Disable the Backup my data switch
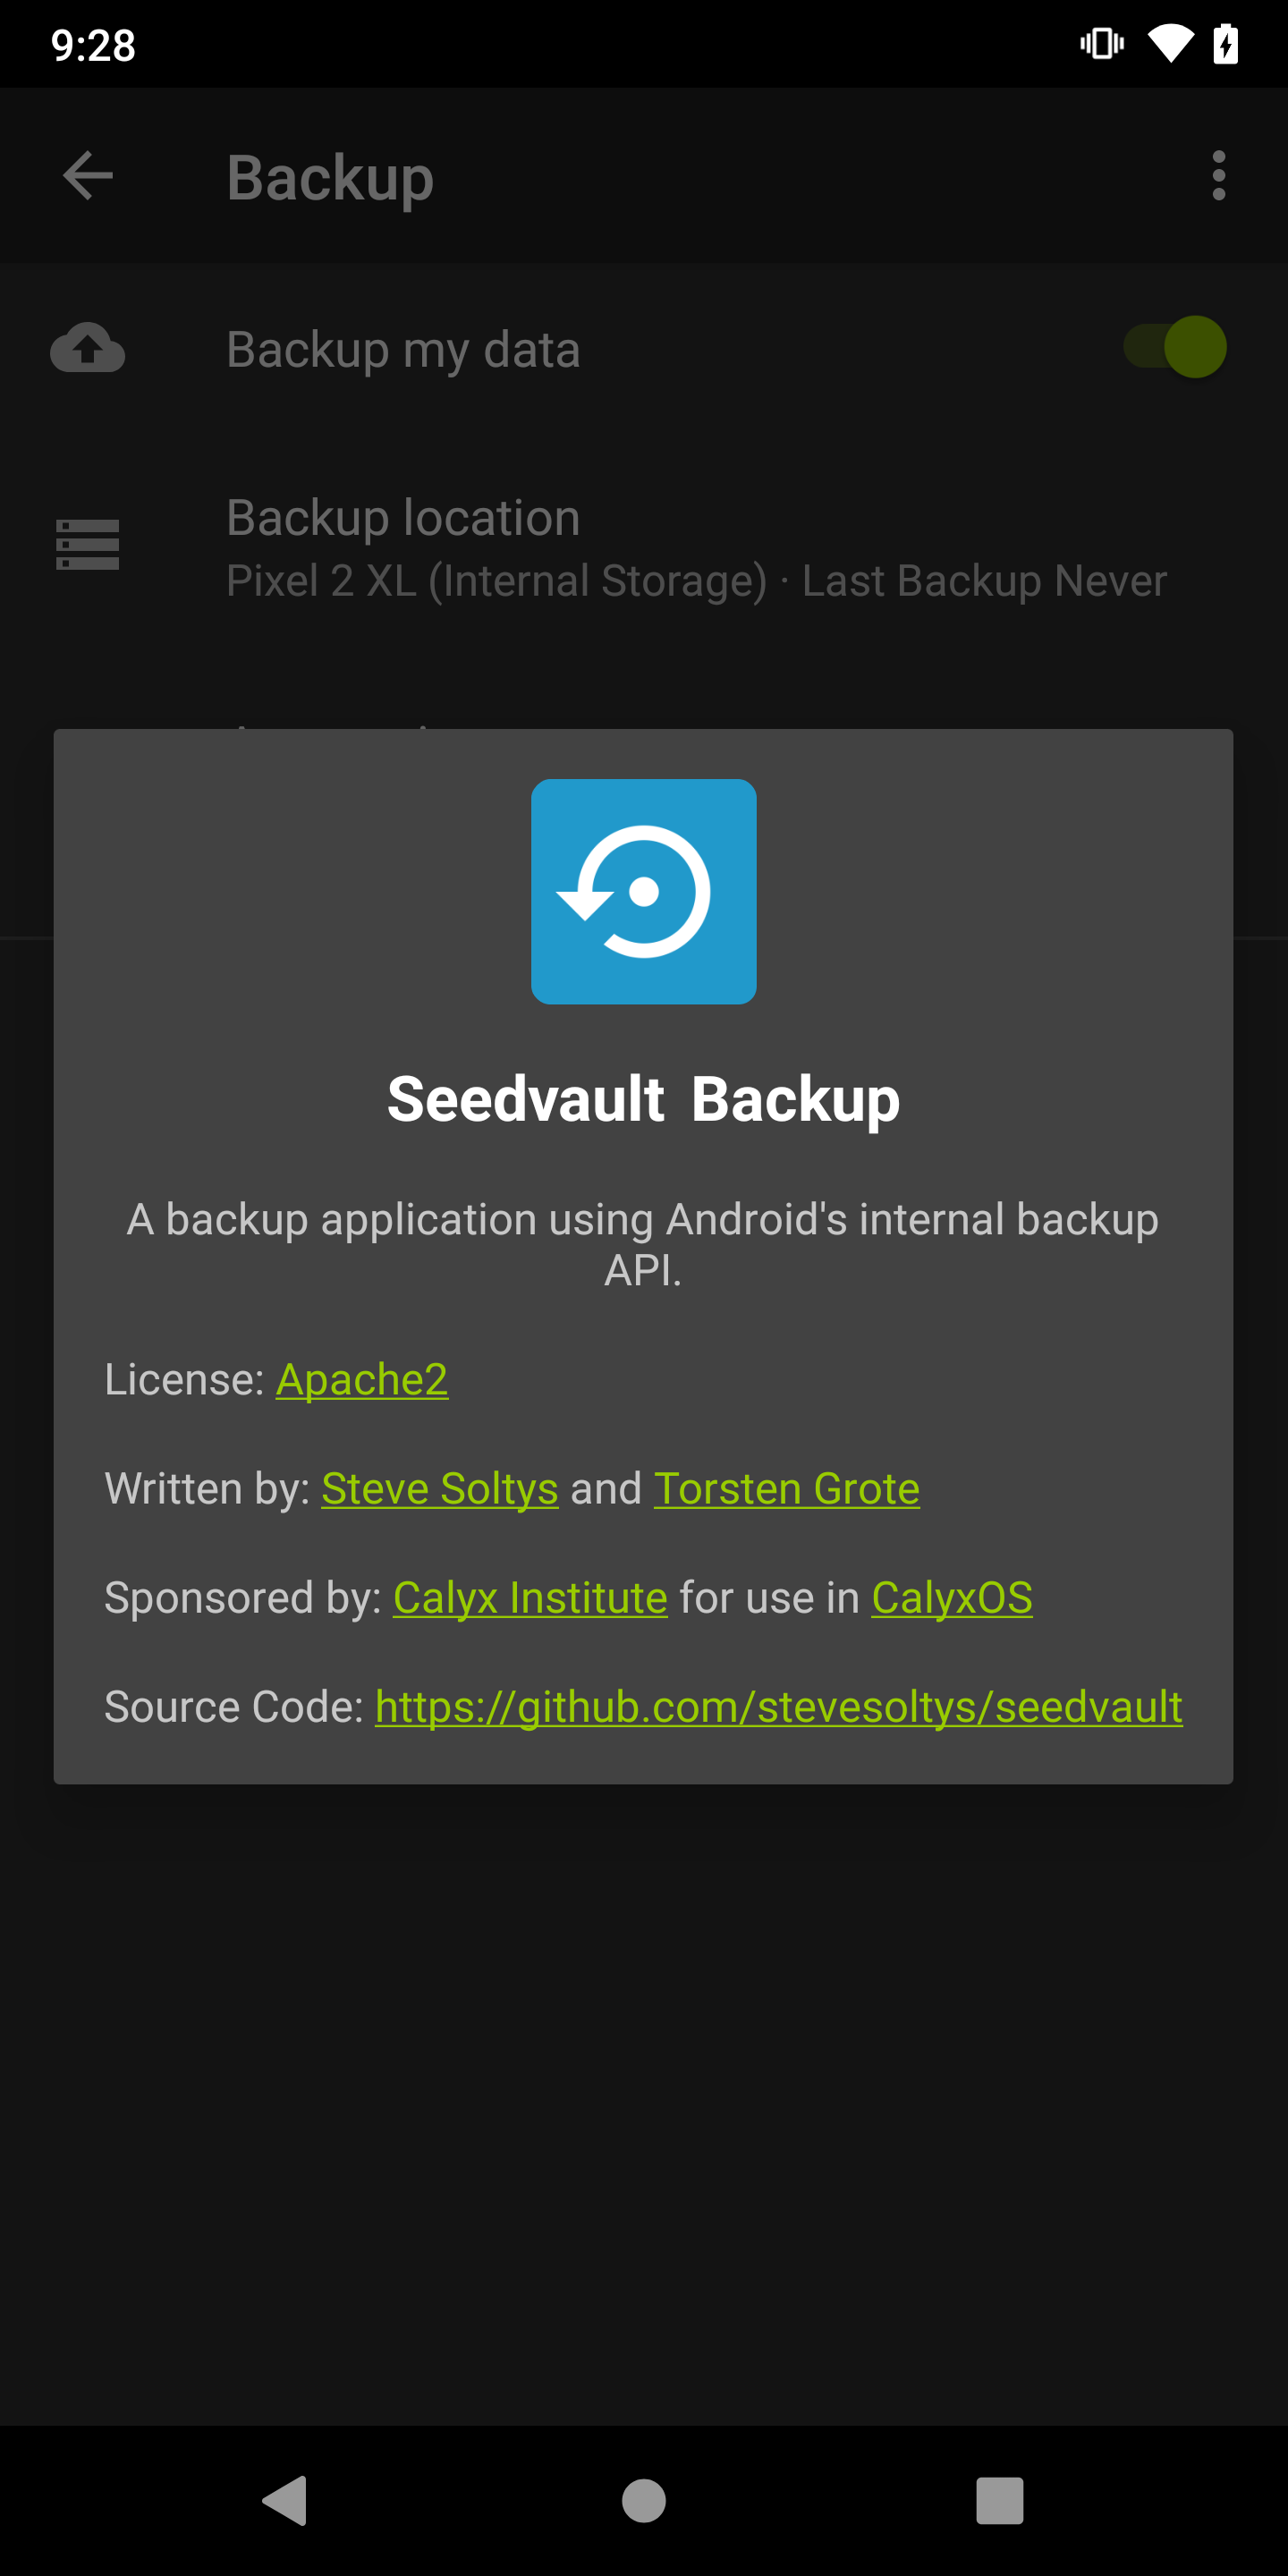This screenshot has height=2576, width=1288. (x=1175, y=347)
